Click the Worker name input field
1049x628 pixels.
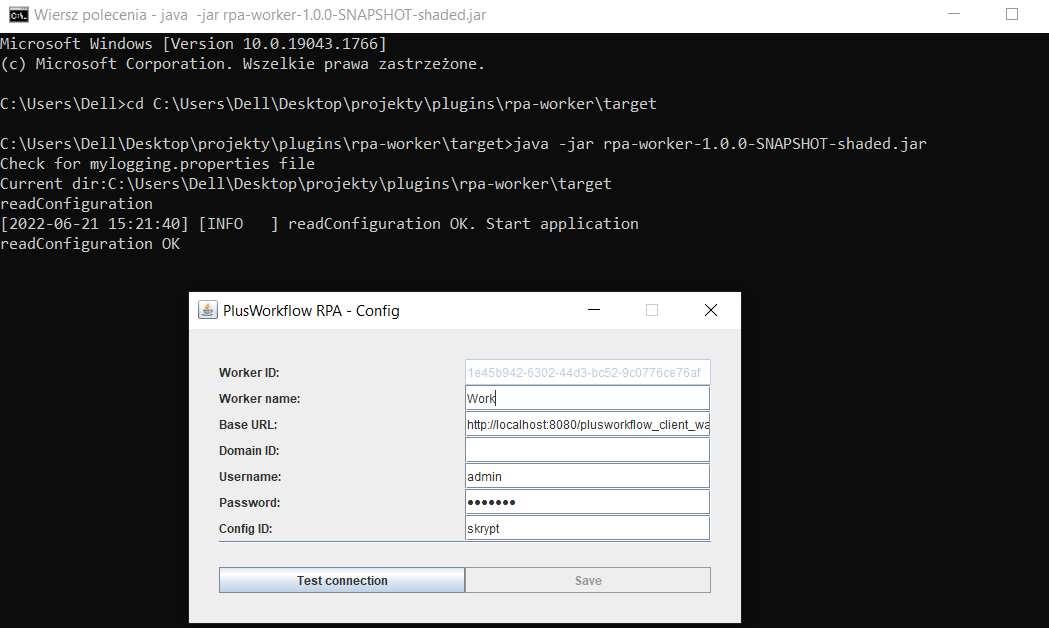tap(587, 398)
